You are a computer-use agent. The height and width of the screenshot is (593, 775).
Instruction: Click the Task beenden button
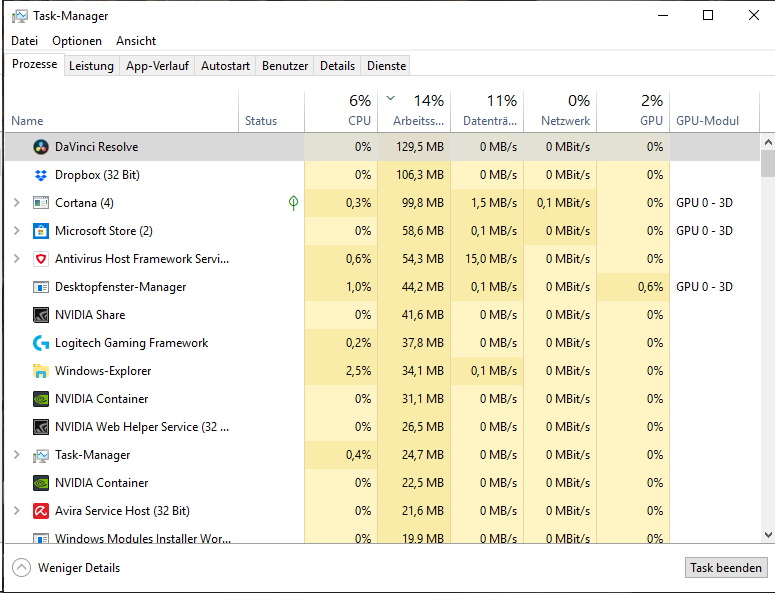726,568
